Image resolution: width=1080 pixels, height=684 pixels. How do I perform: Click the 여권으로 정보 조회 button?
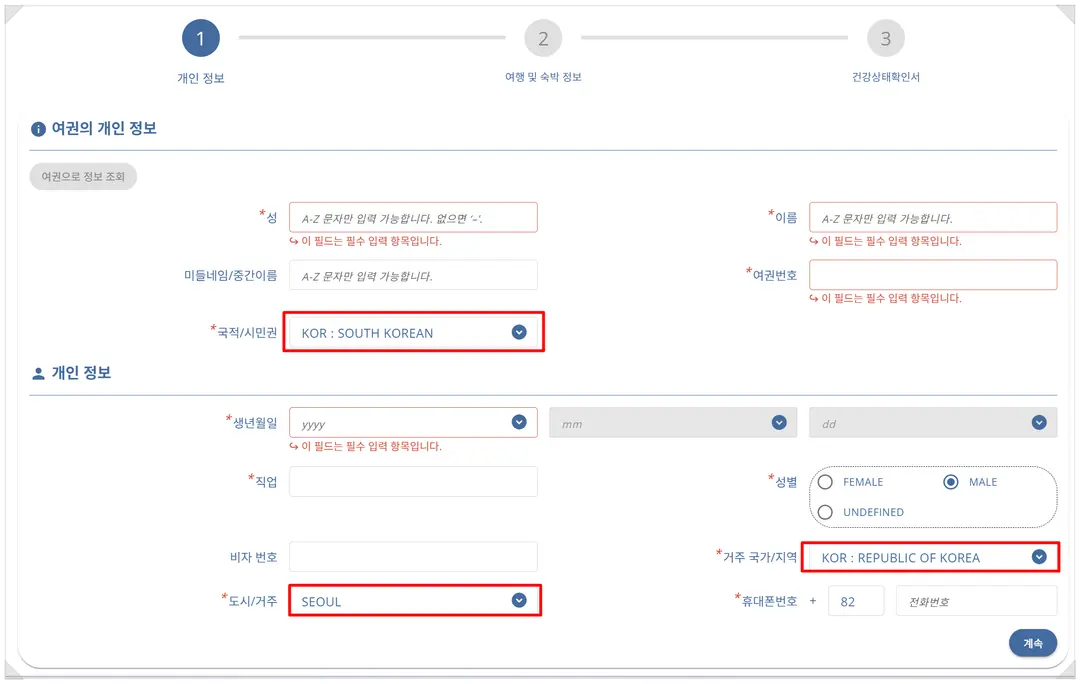[83, 176]
